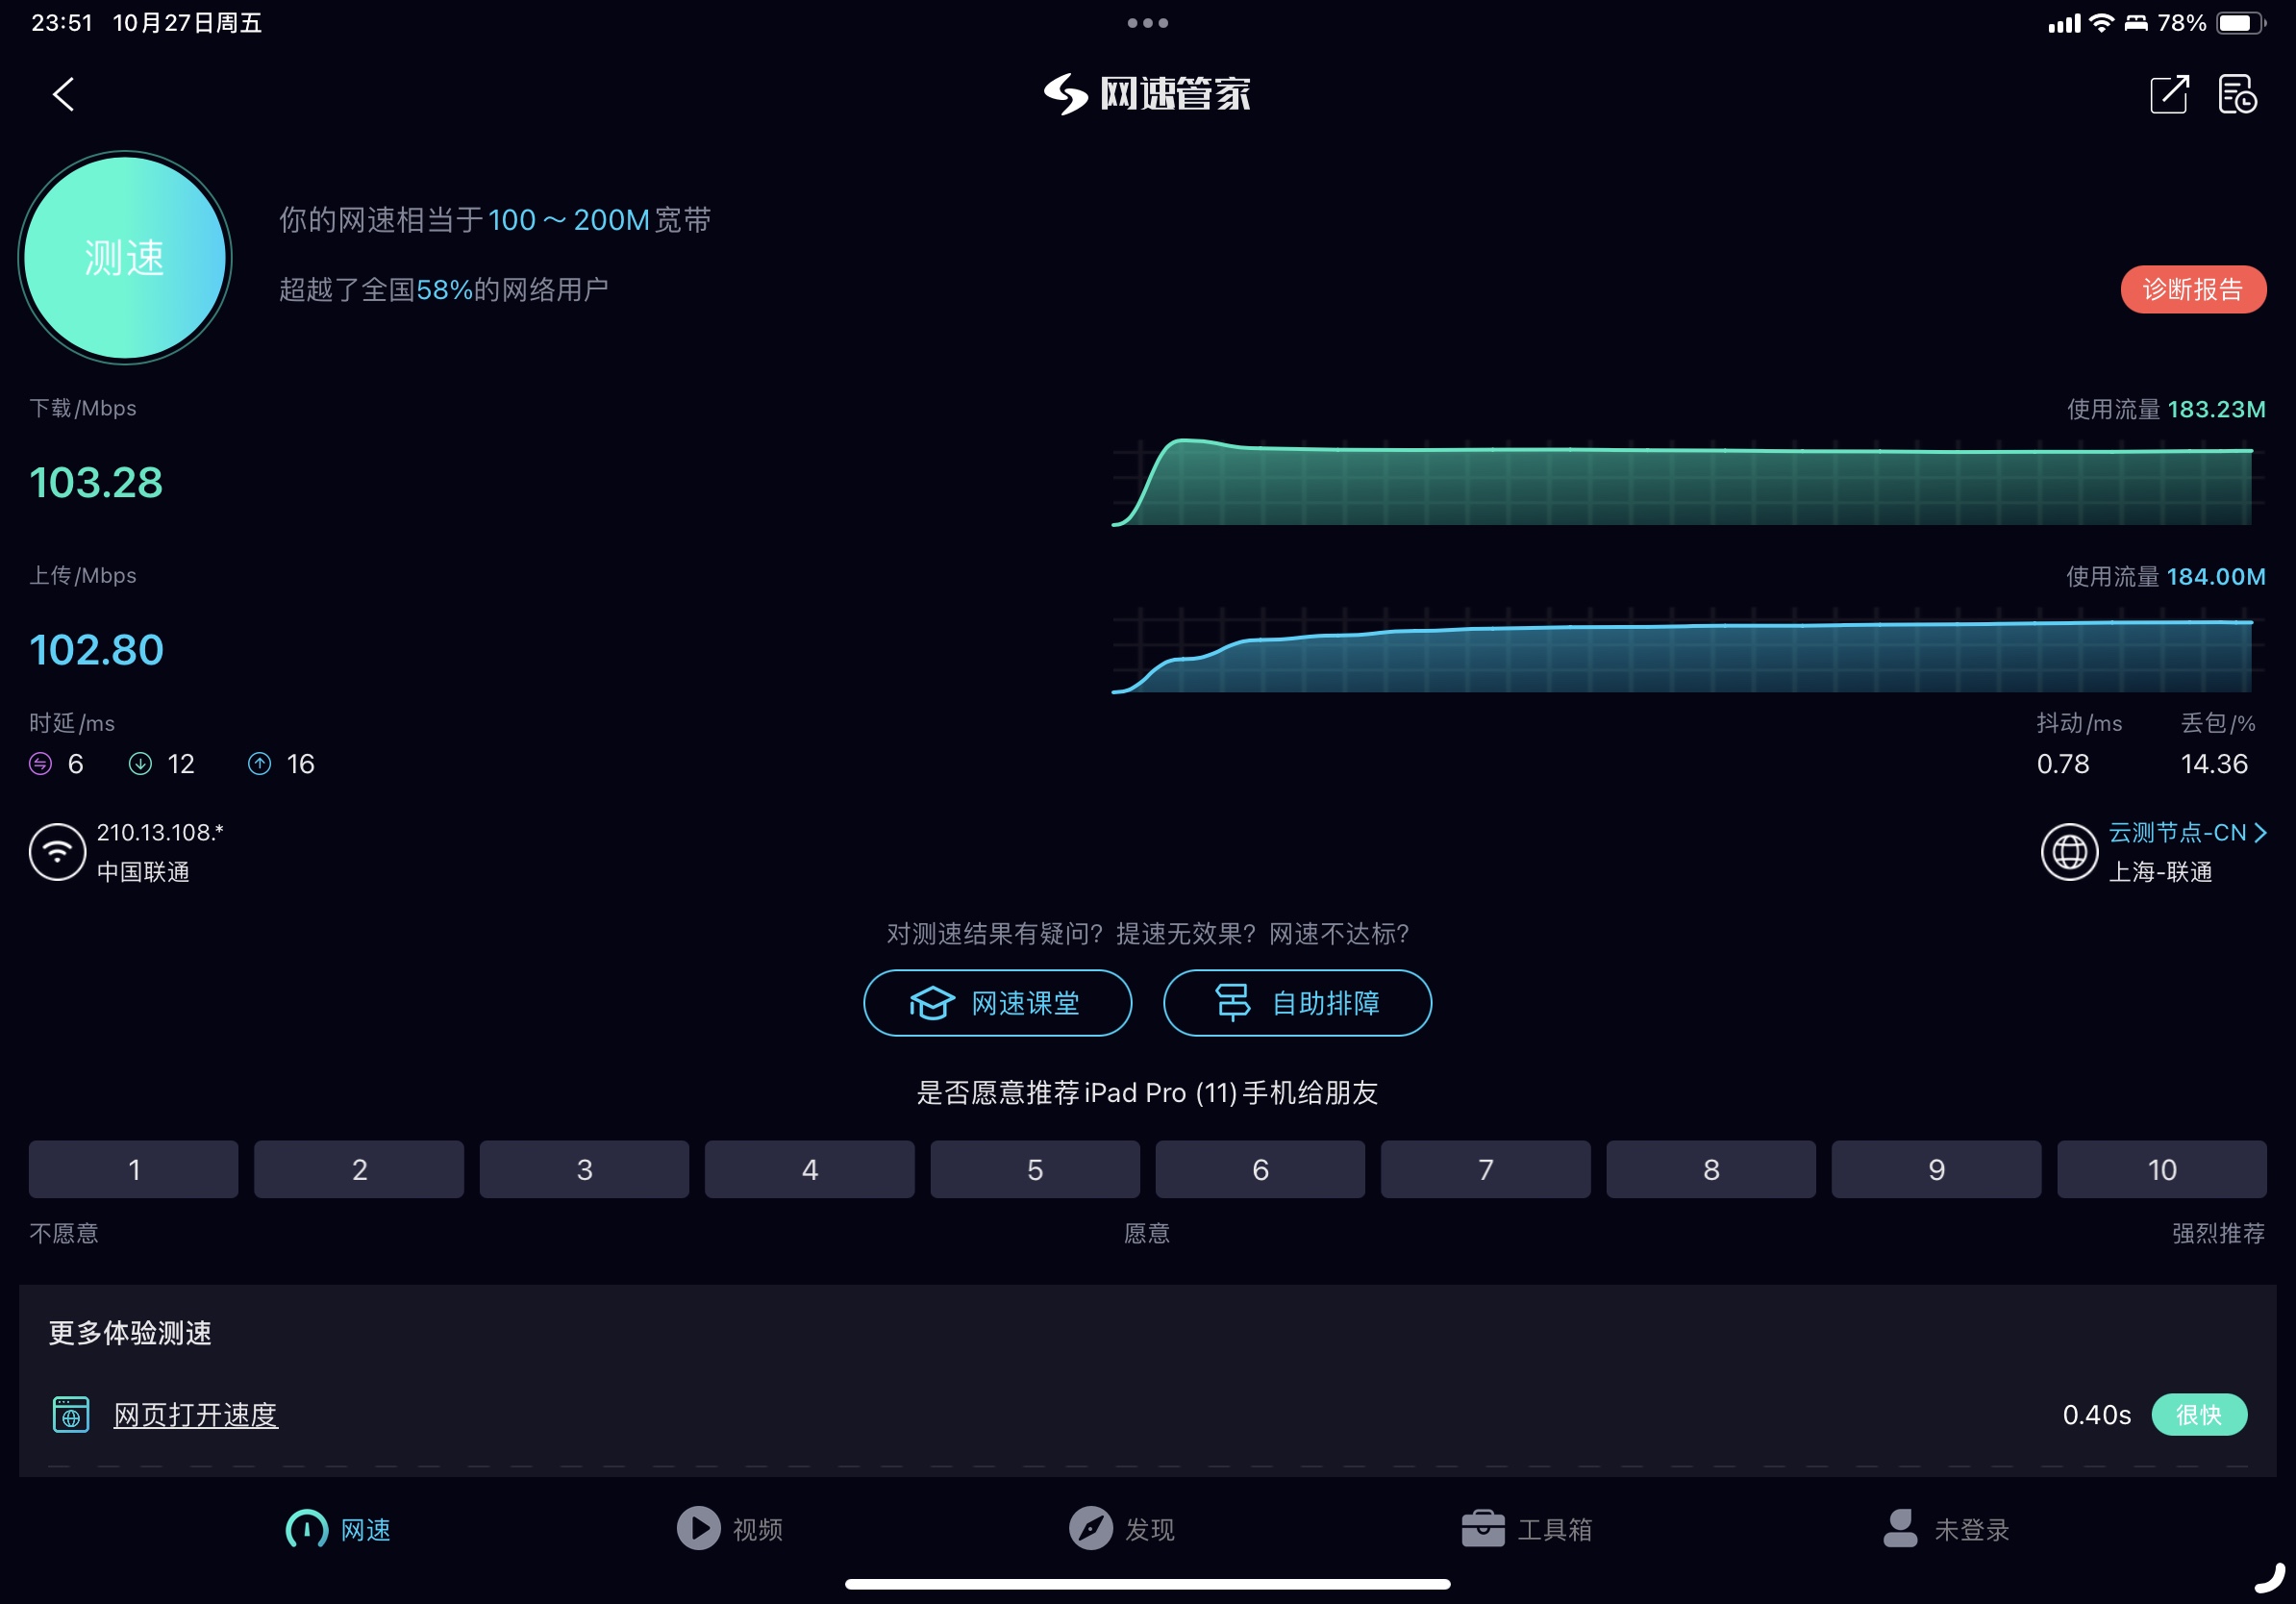Screen dimensions: 2296x1604
Task: Open 网速课堂 speed classroom
Action: pos(997,1003)
